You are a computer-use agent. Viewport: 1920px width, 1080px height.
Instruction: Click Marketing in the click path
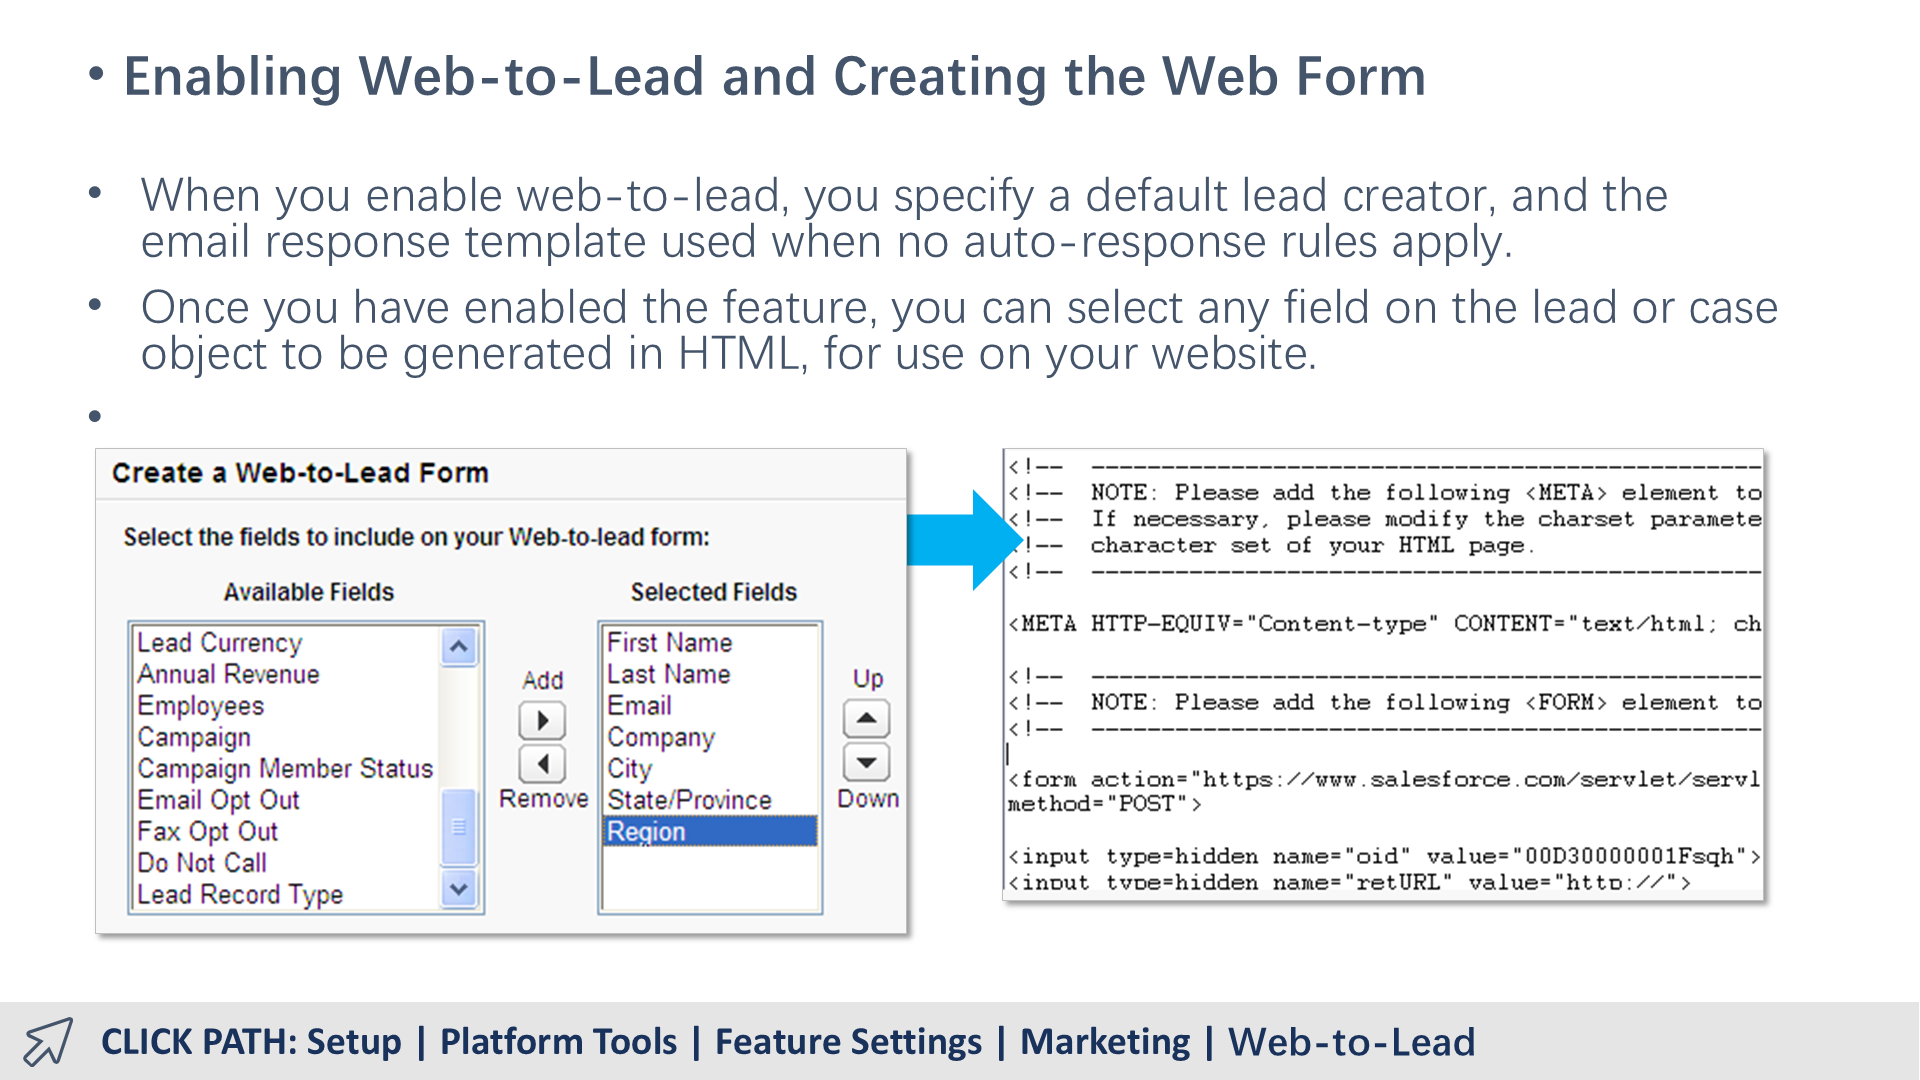(1105, 1042)
